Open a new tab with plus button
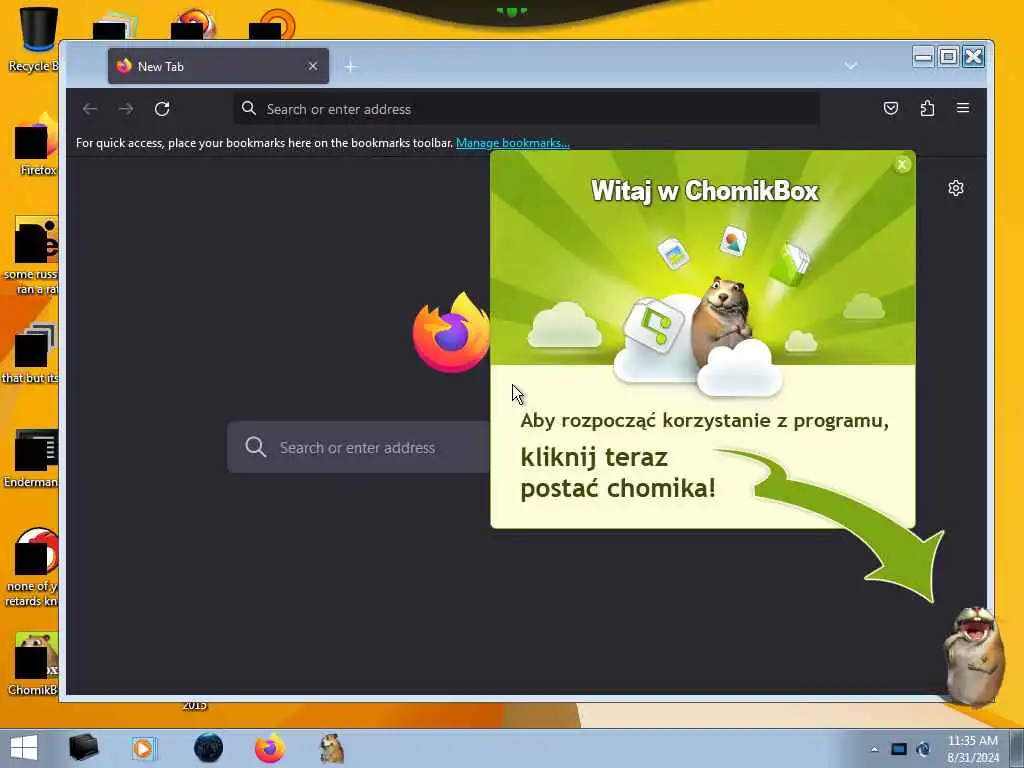This screenshot has height=768, width=1024. click(x=351, y=66)
